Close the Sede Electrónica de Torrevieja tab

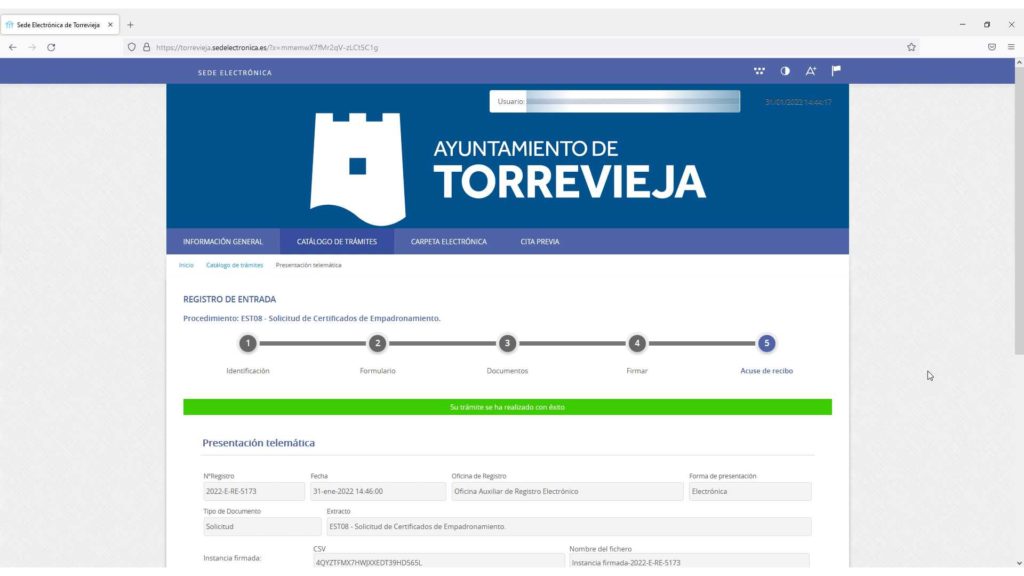click(110, 25)
